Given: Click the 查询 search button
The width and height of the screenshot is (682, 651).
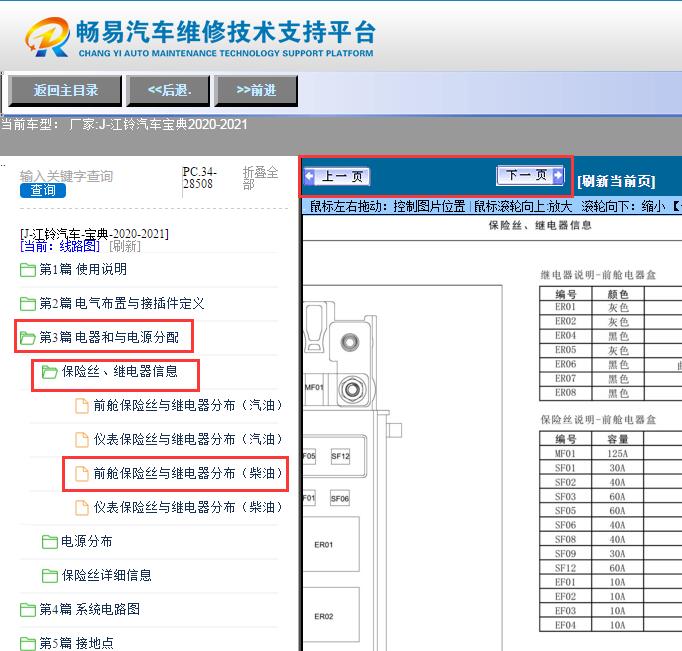Looking at the screenshot, I should [43, 190].
